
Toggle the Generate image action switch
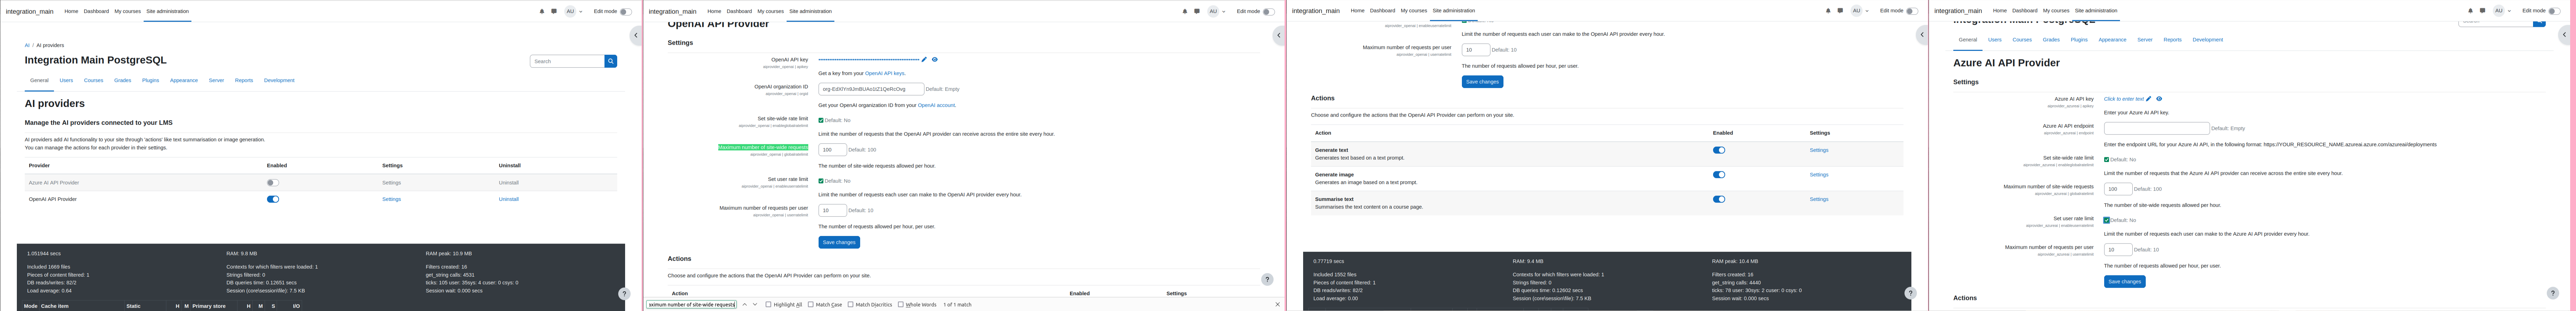point(1719,175)
